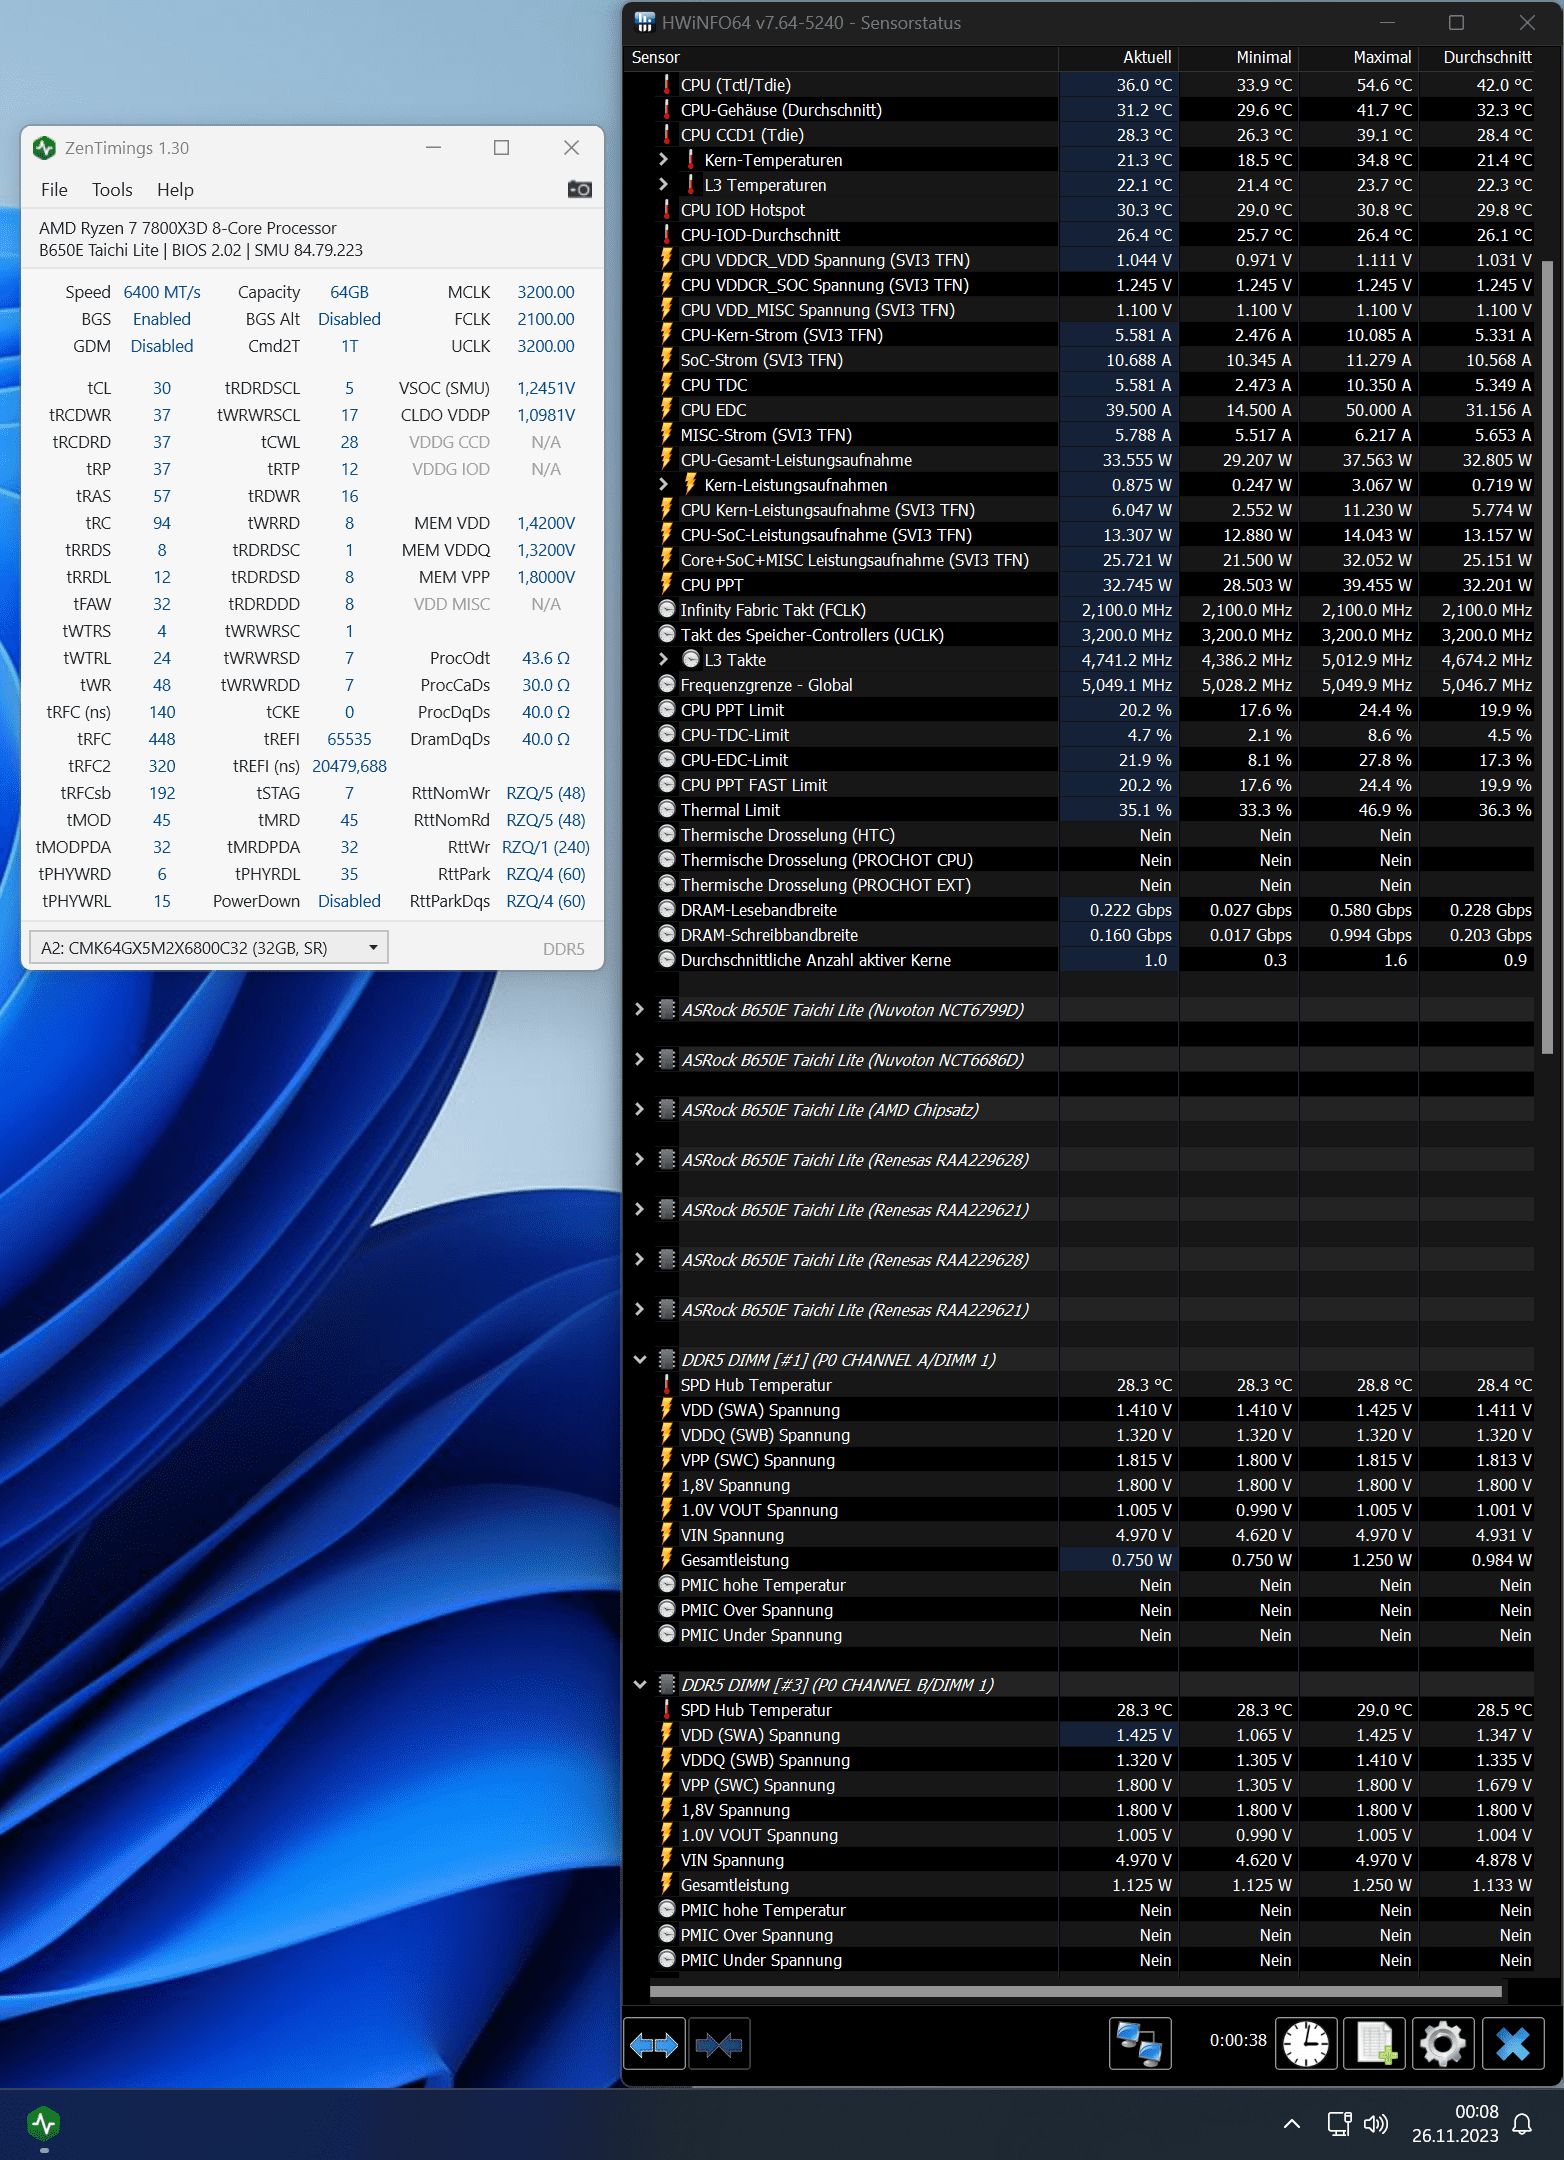
Task: Click the collapse-layout arrows icon in HWiNFO
Action: tap(719, 2045)
